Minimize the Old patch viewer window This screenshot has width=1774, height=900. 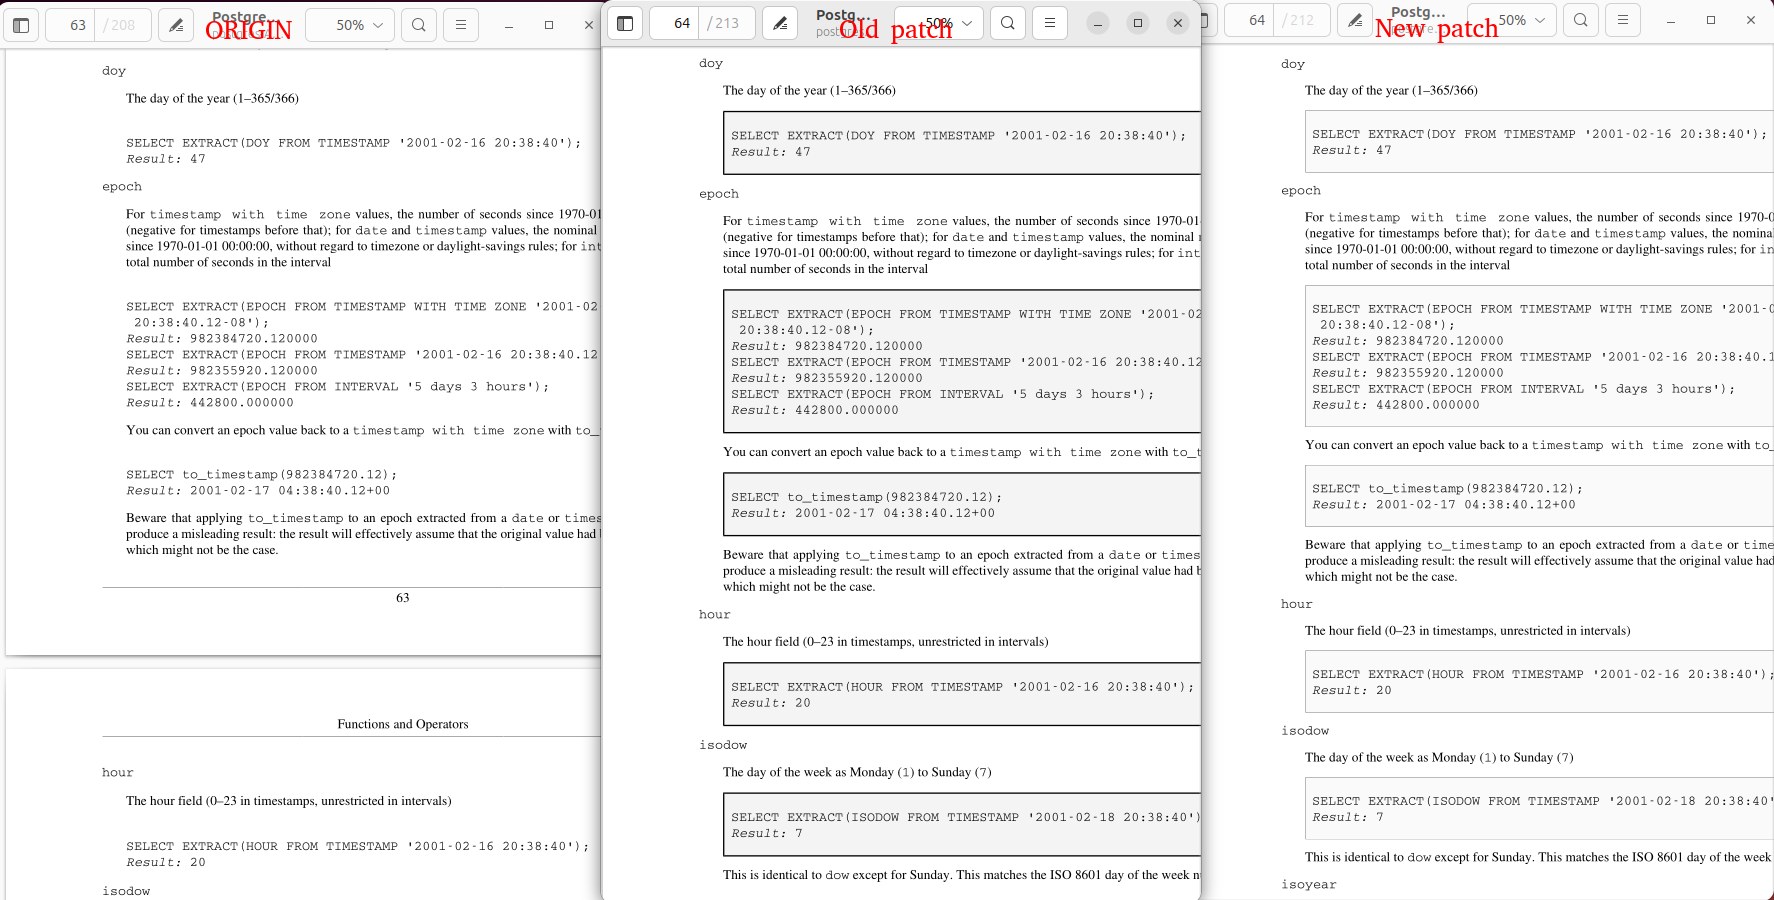[x=1098, y=23]
